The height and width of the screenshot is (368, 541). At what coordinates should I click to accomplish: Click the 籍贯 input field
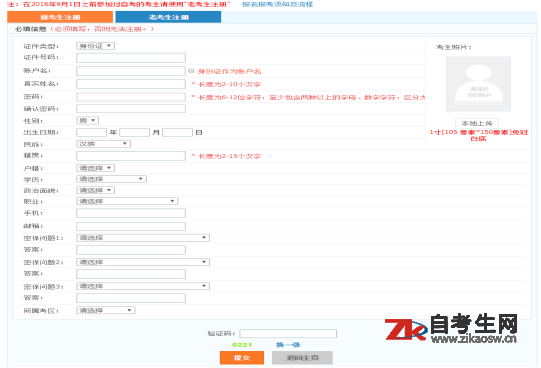pos(131,156)
